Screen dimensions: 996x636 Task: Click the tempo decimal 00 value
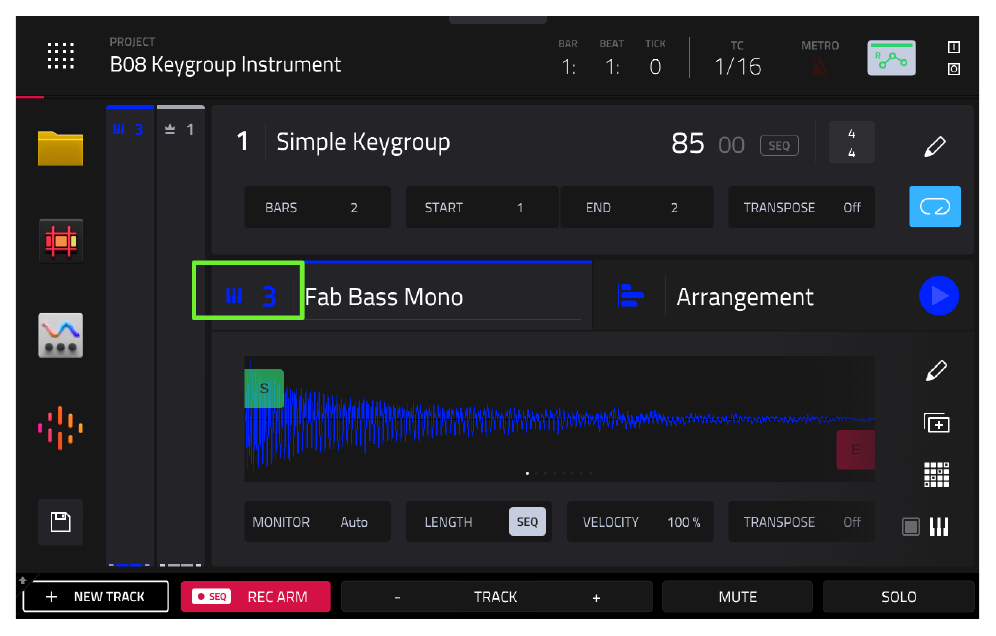731,145
